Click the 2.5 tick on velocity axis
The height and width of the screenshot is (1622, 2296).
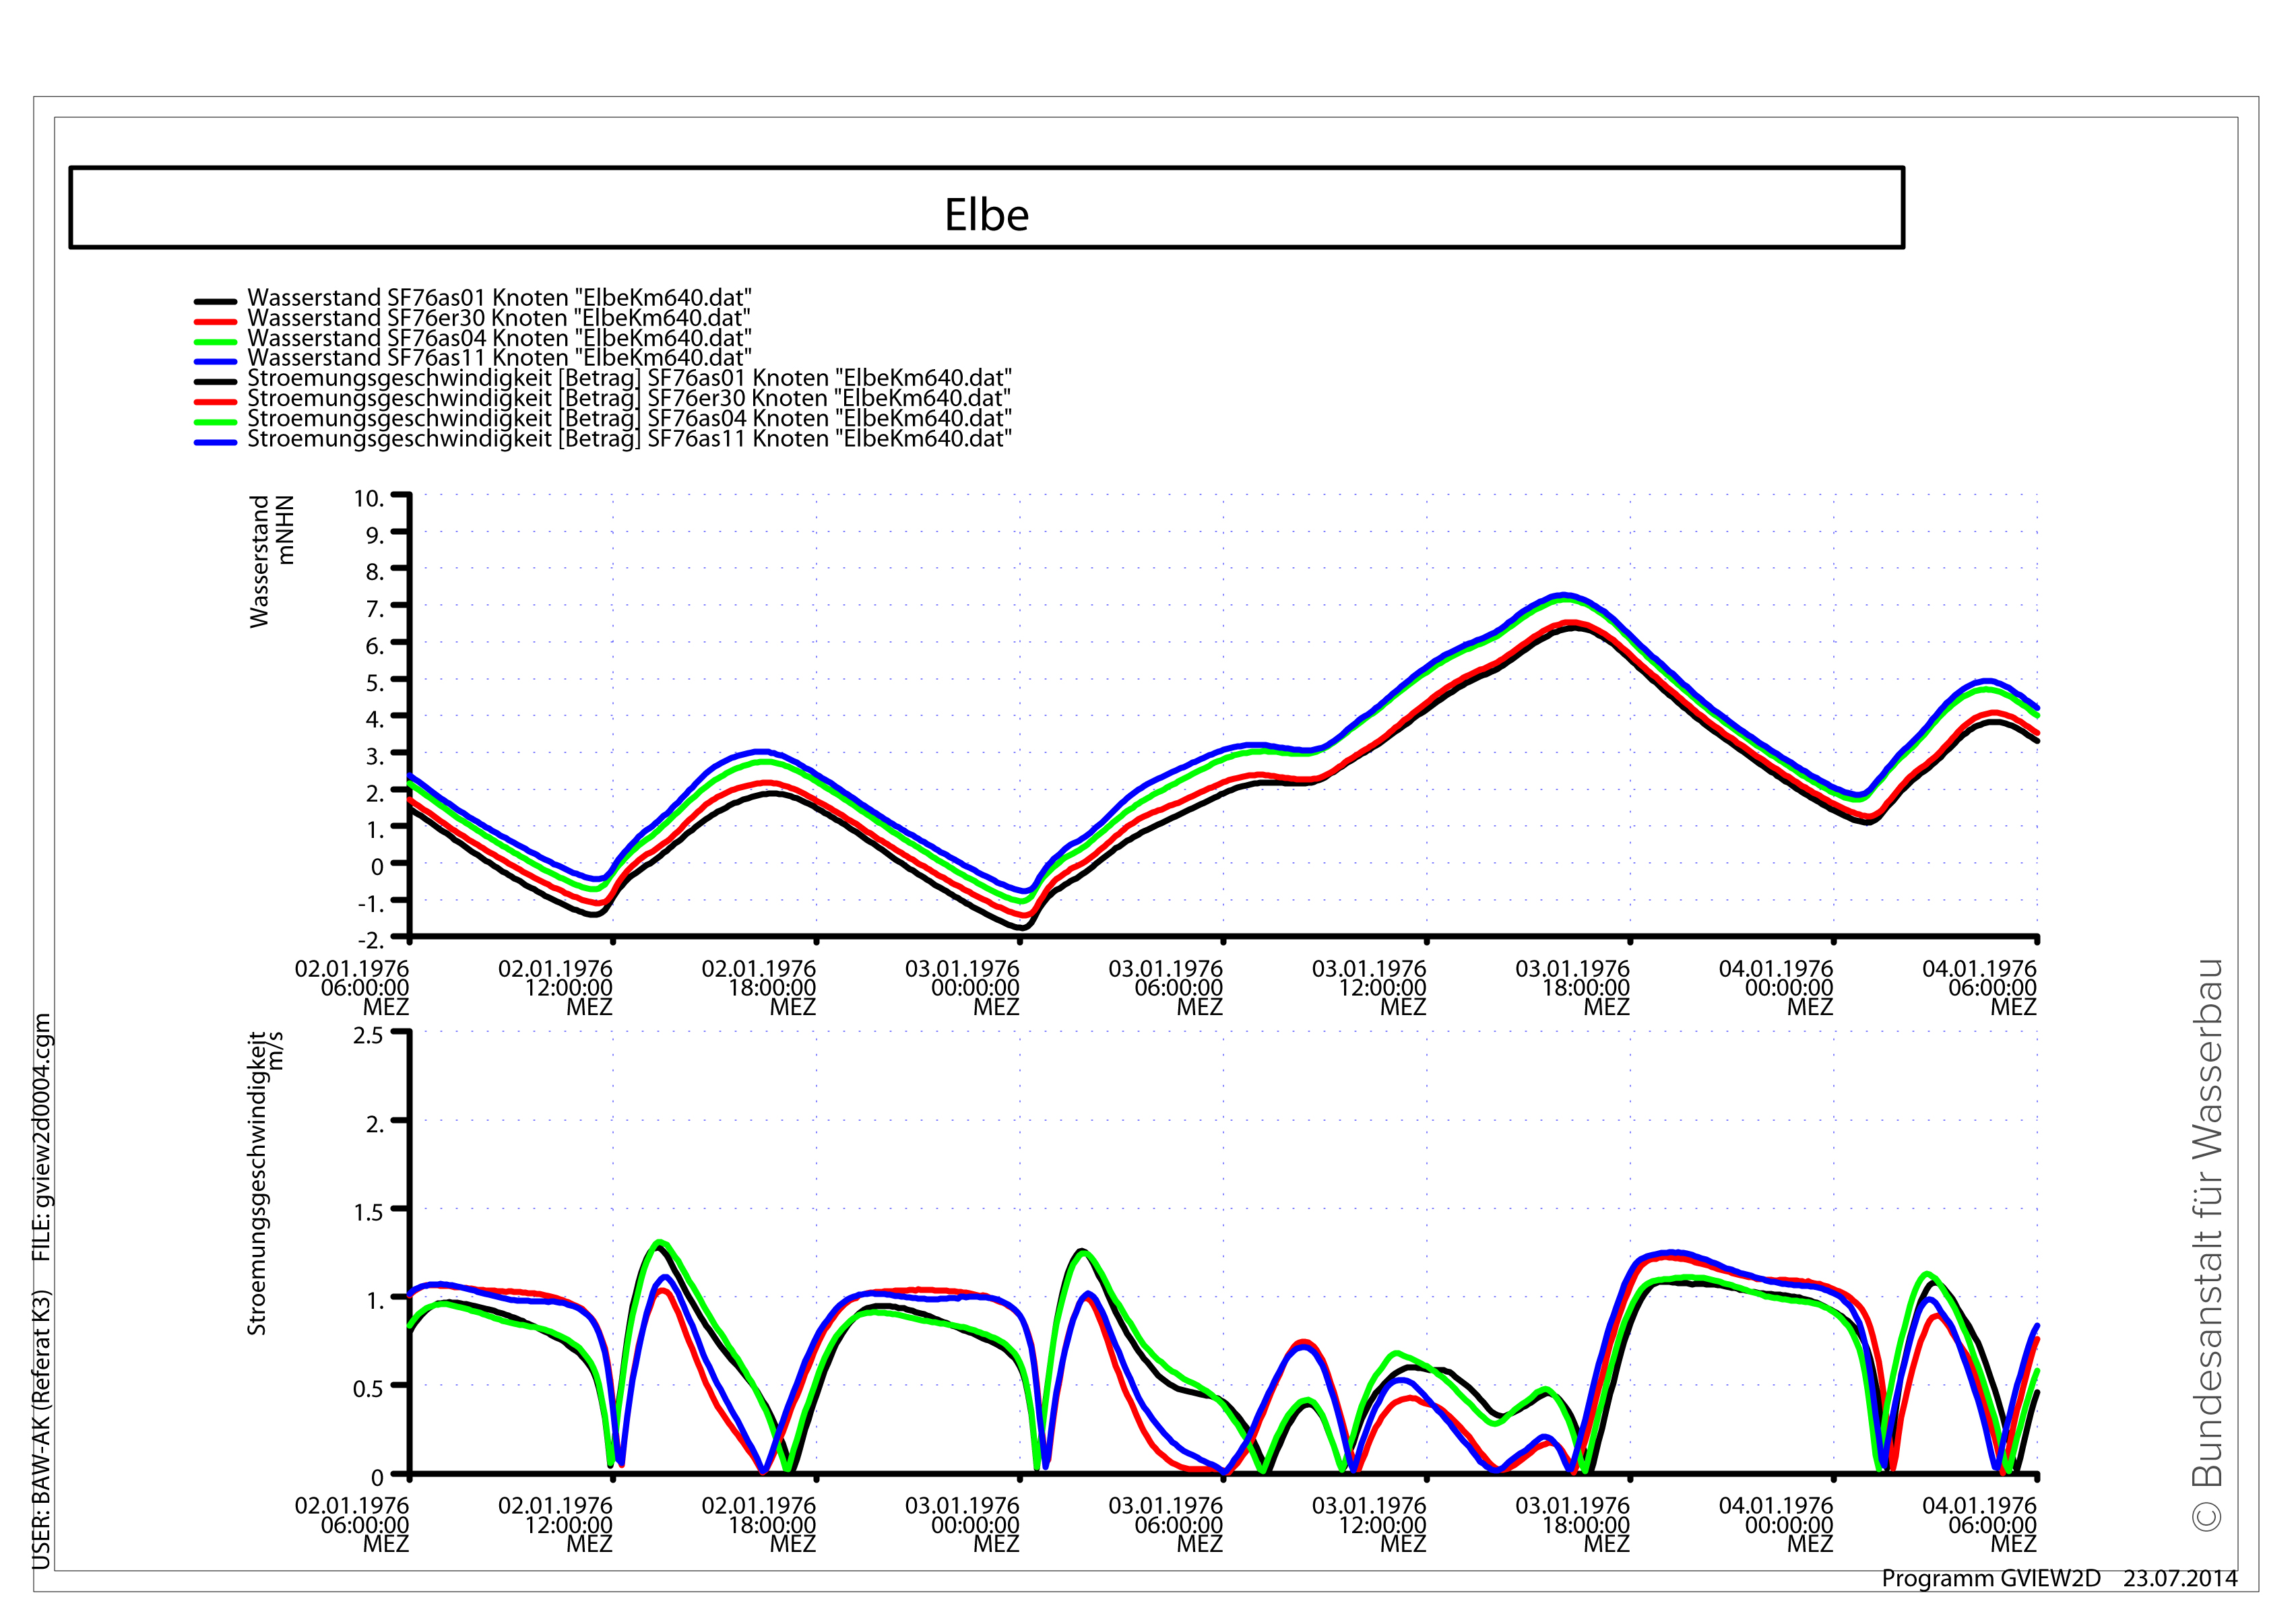pyautogui.click(x=368, y=1035)
